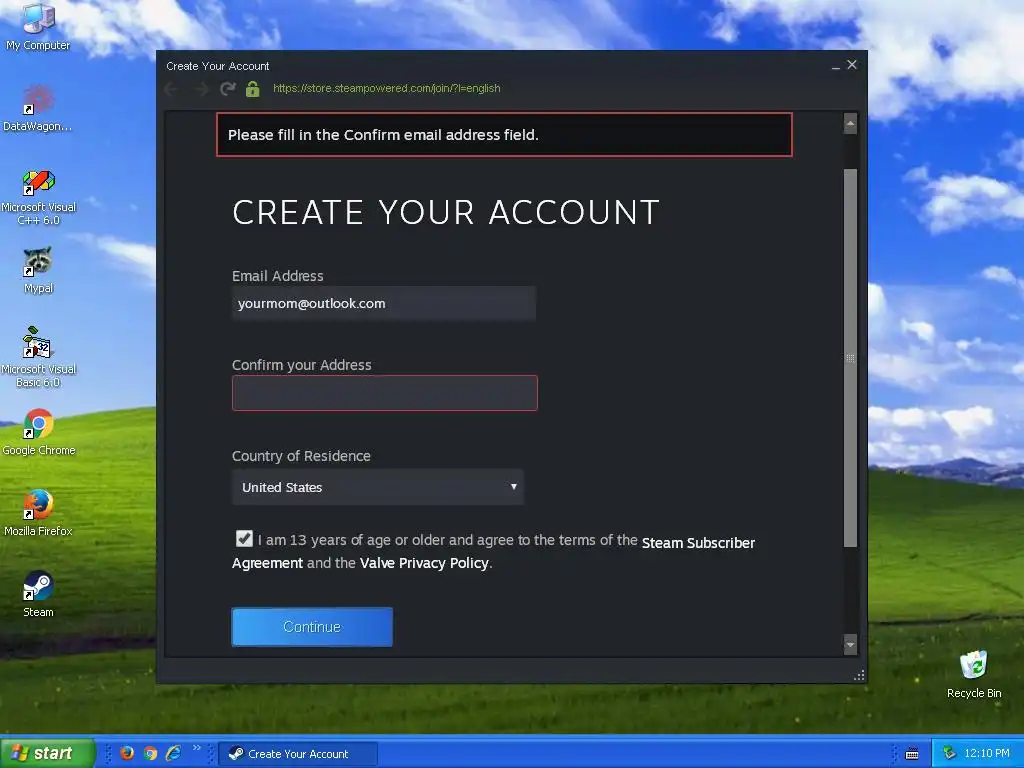The image size is (1024, 768).
Task: Select the Mozilla Firefox desktop icon
Action: click(x=38, y=513)
